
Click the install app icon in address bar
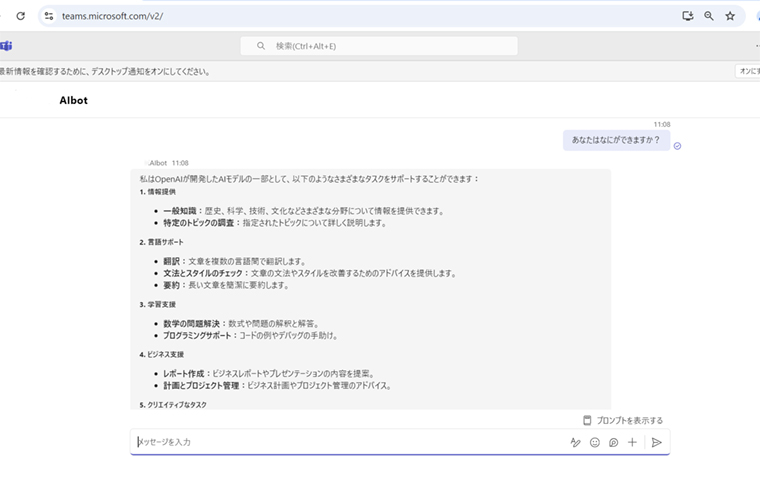[687, 16]
